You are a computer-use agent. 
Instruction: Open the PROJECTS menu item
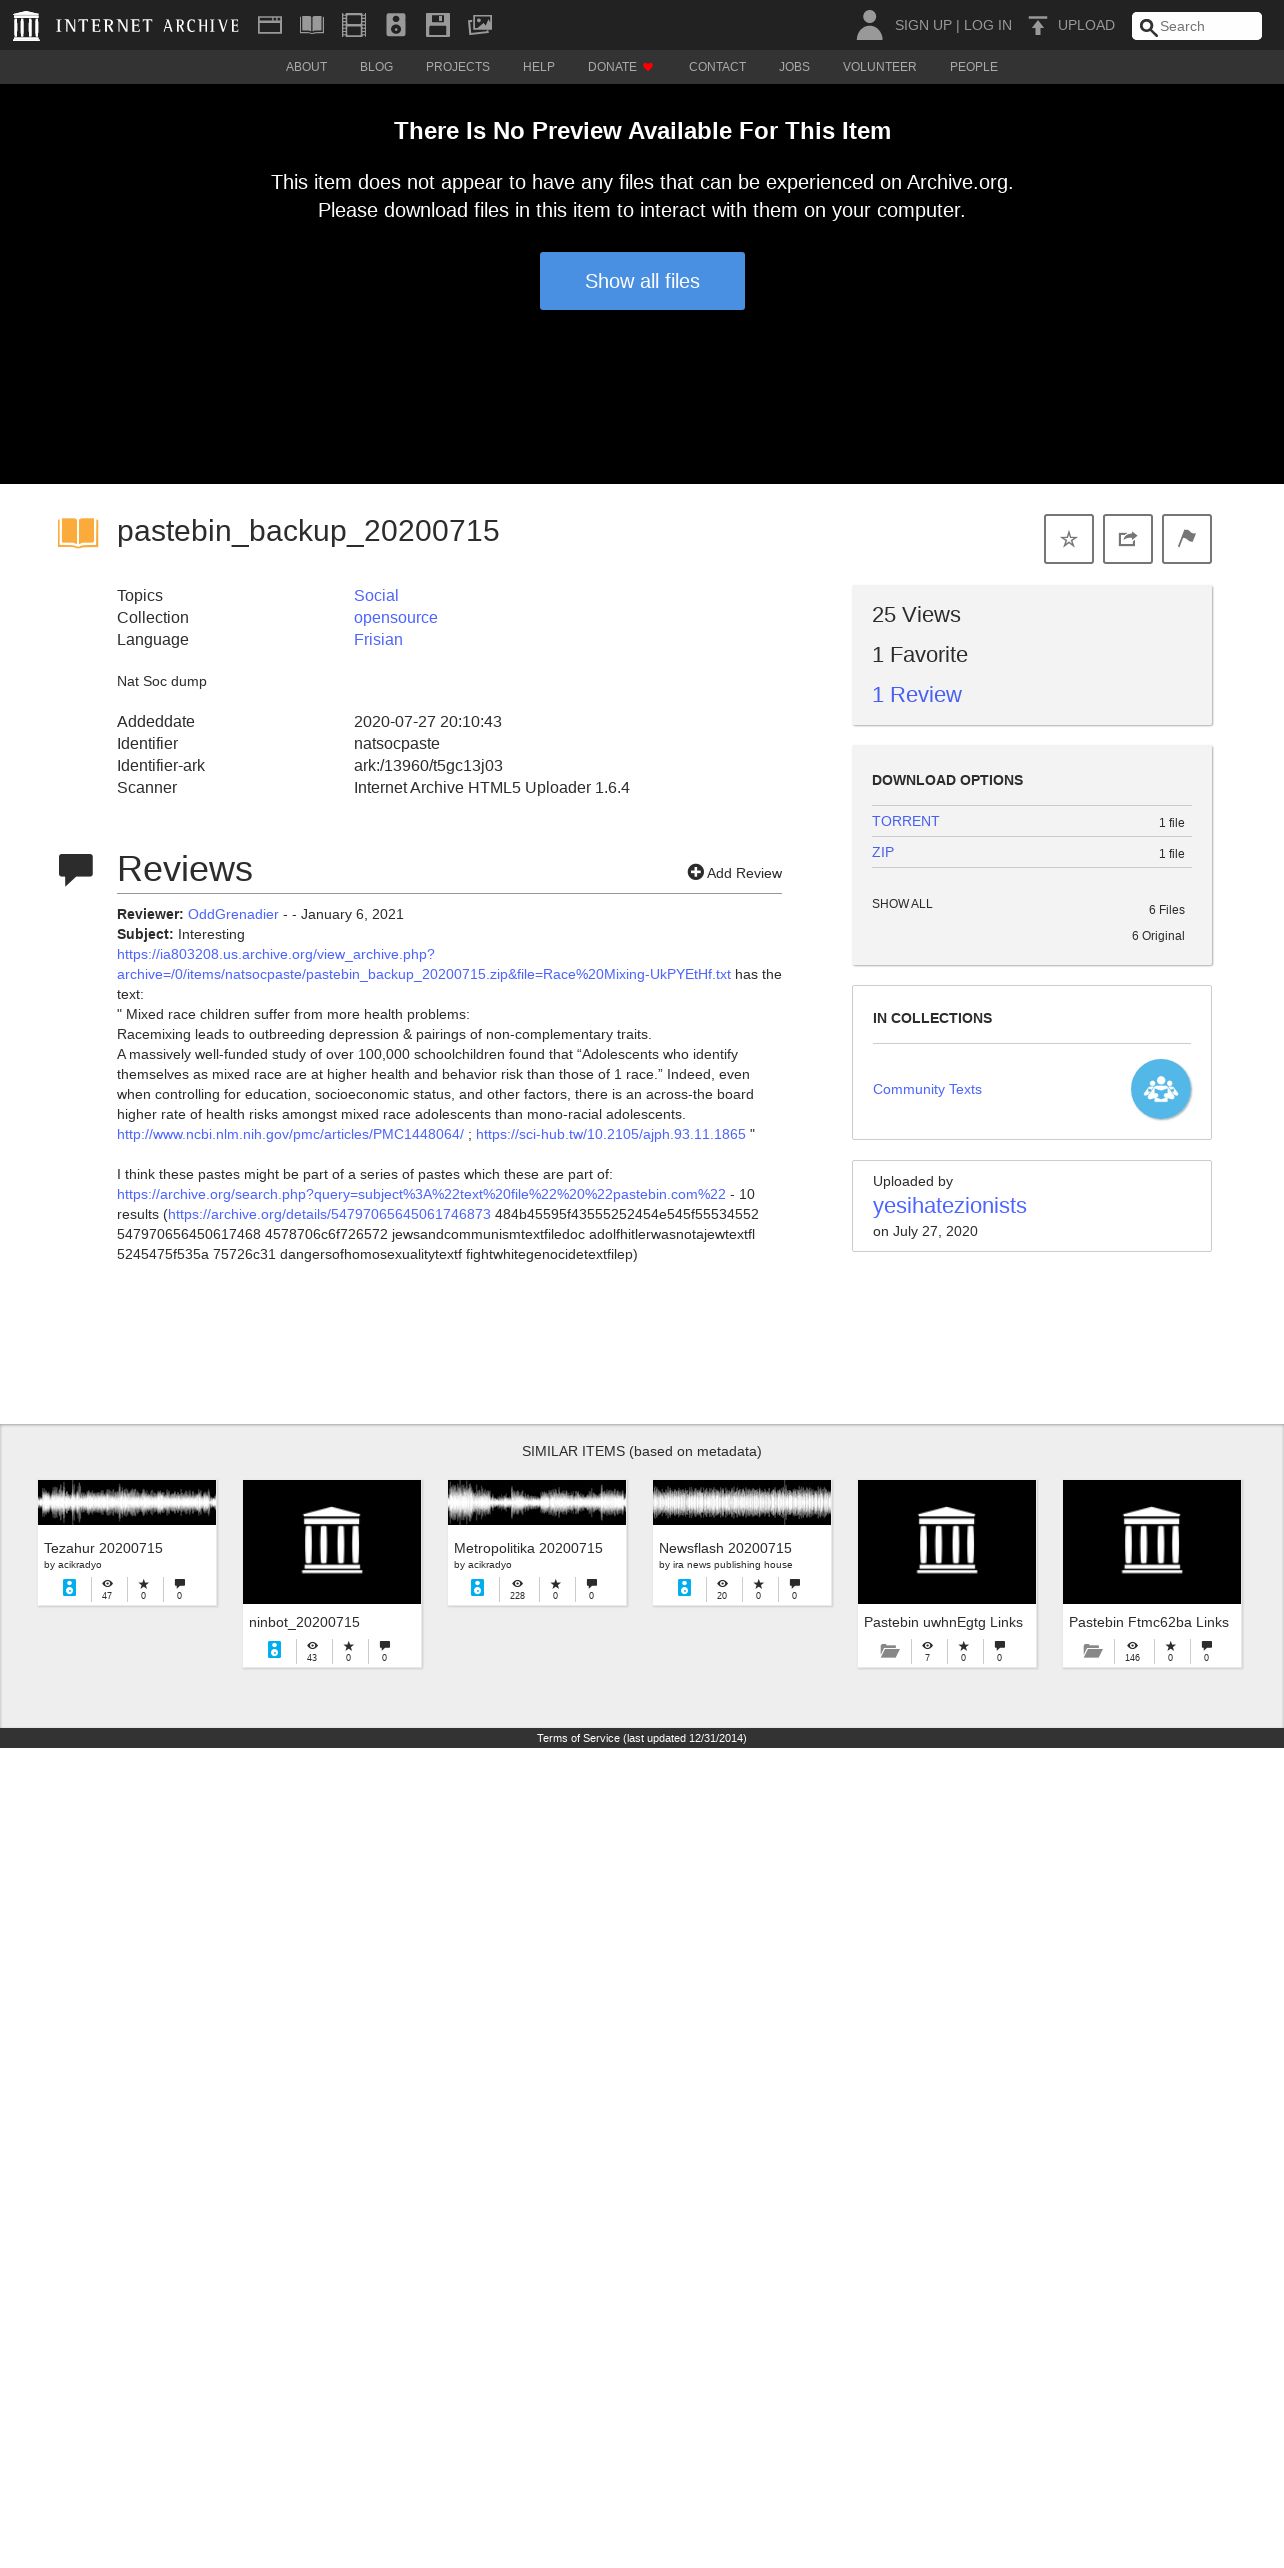pos(458,67)
